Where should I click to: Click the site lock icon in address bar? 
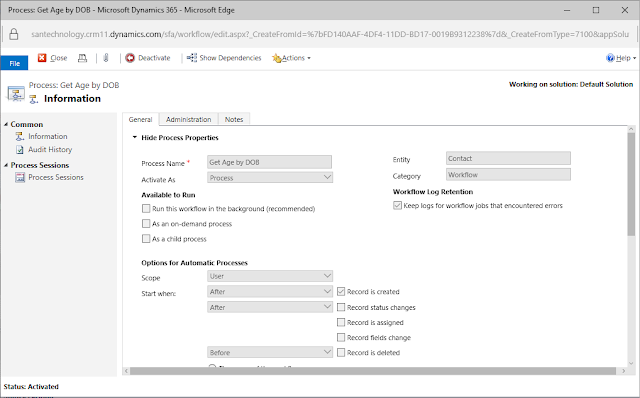click(x=14, y=34)
